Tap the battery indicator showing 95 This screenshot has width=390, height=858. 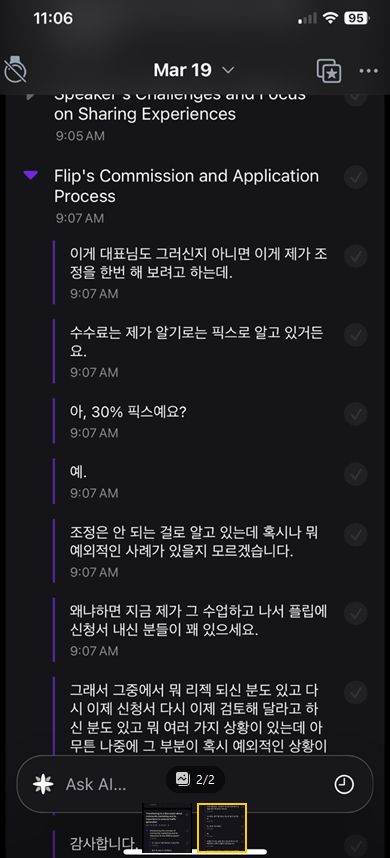point(356,18)
